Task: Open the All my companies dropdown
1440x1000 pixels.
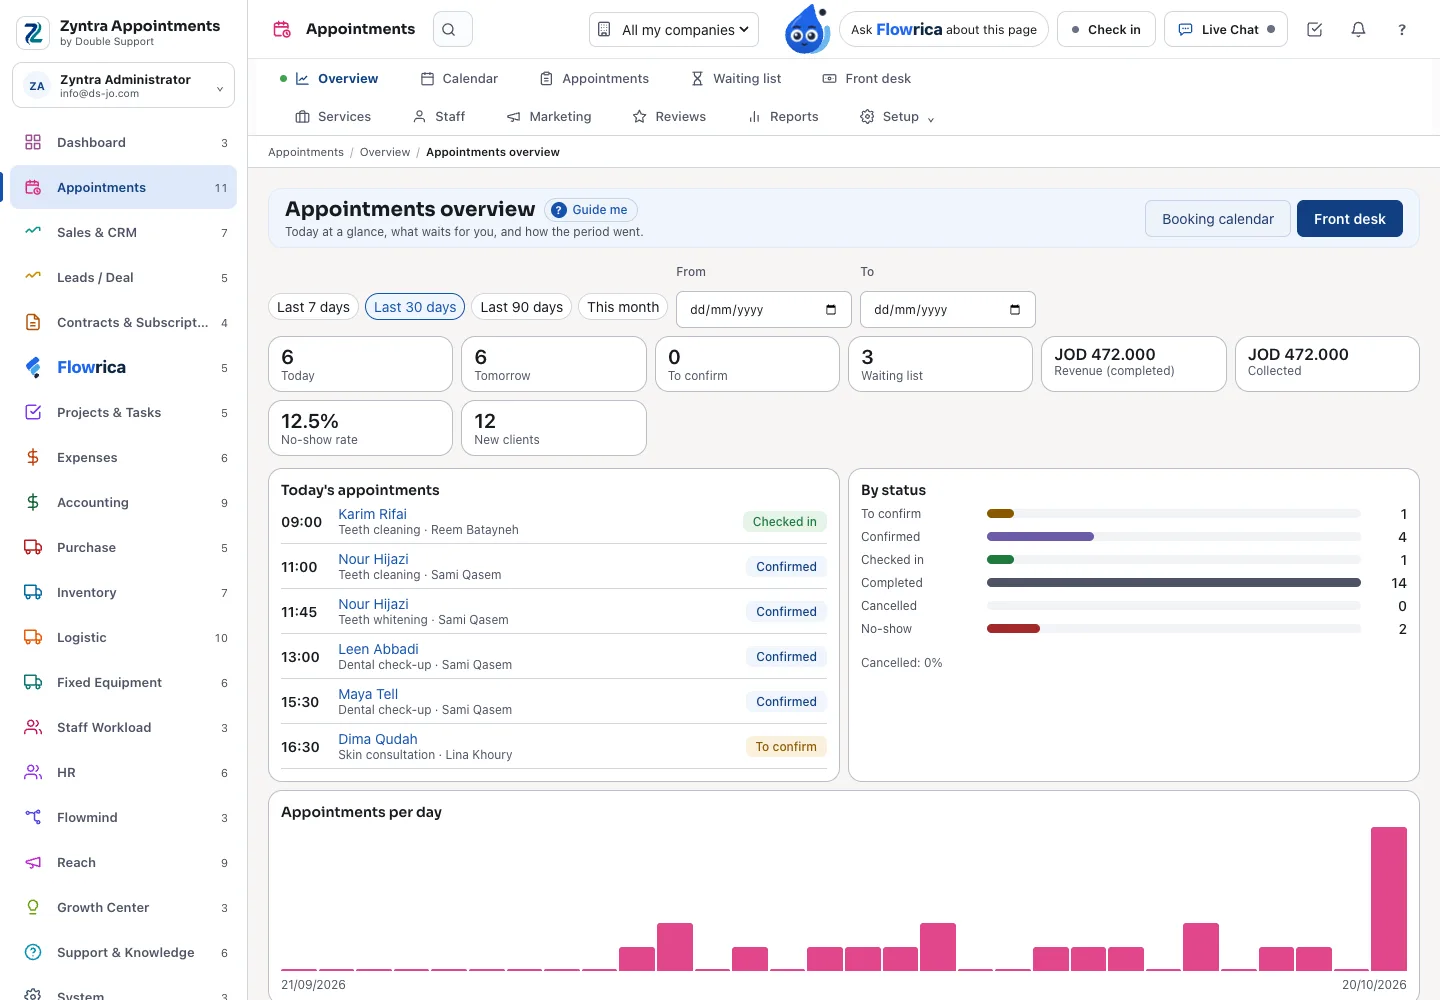Action: pyautogui.click(x=674, y=30)
